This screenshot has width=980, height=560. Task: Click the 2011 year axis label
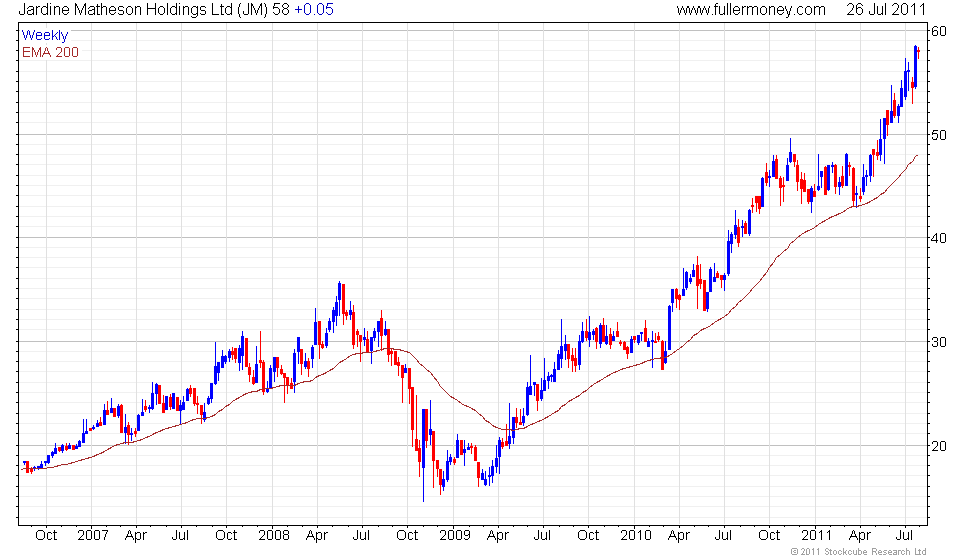click(x=816, y=535)
